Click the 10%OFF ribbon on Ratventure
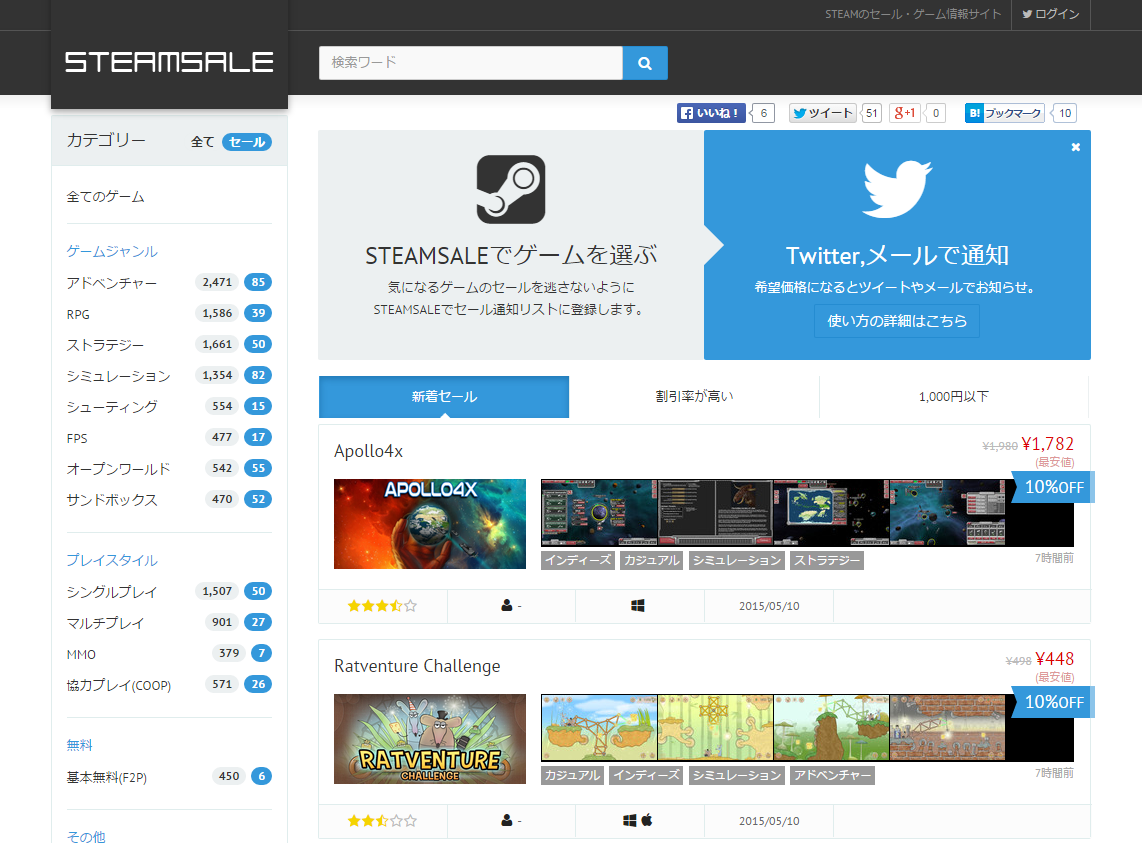Viewport: 1142px width, 843px height. (x=1053, y=702)
